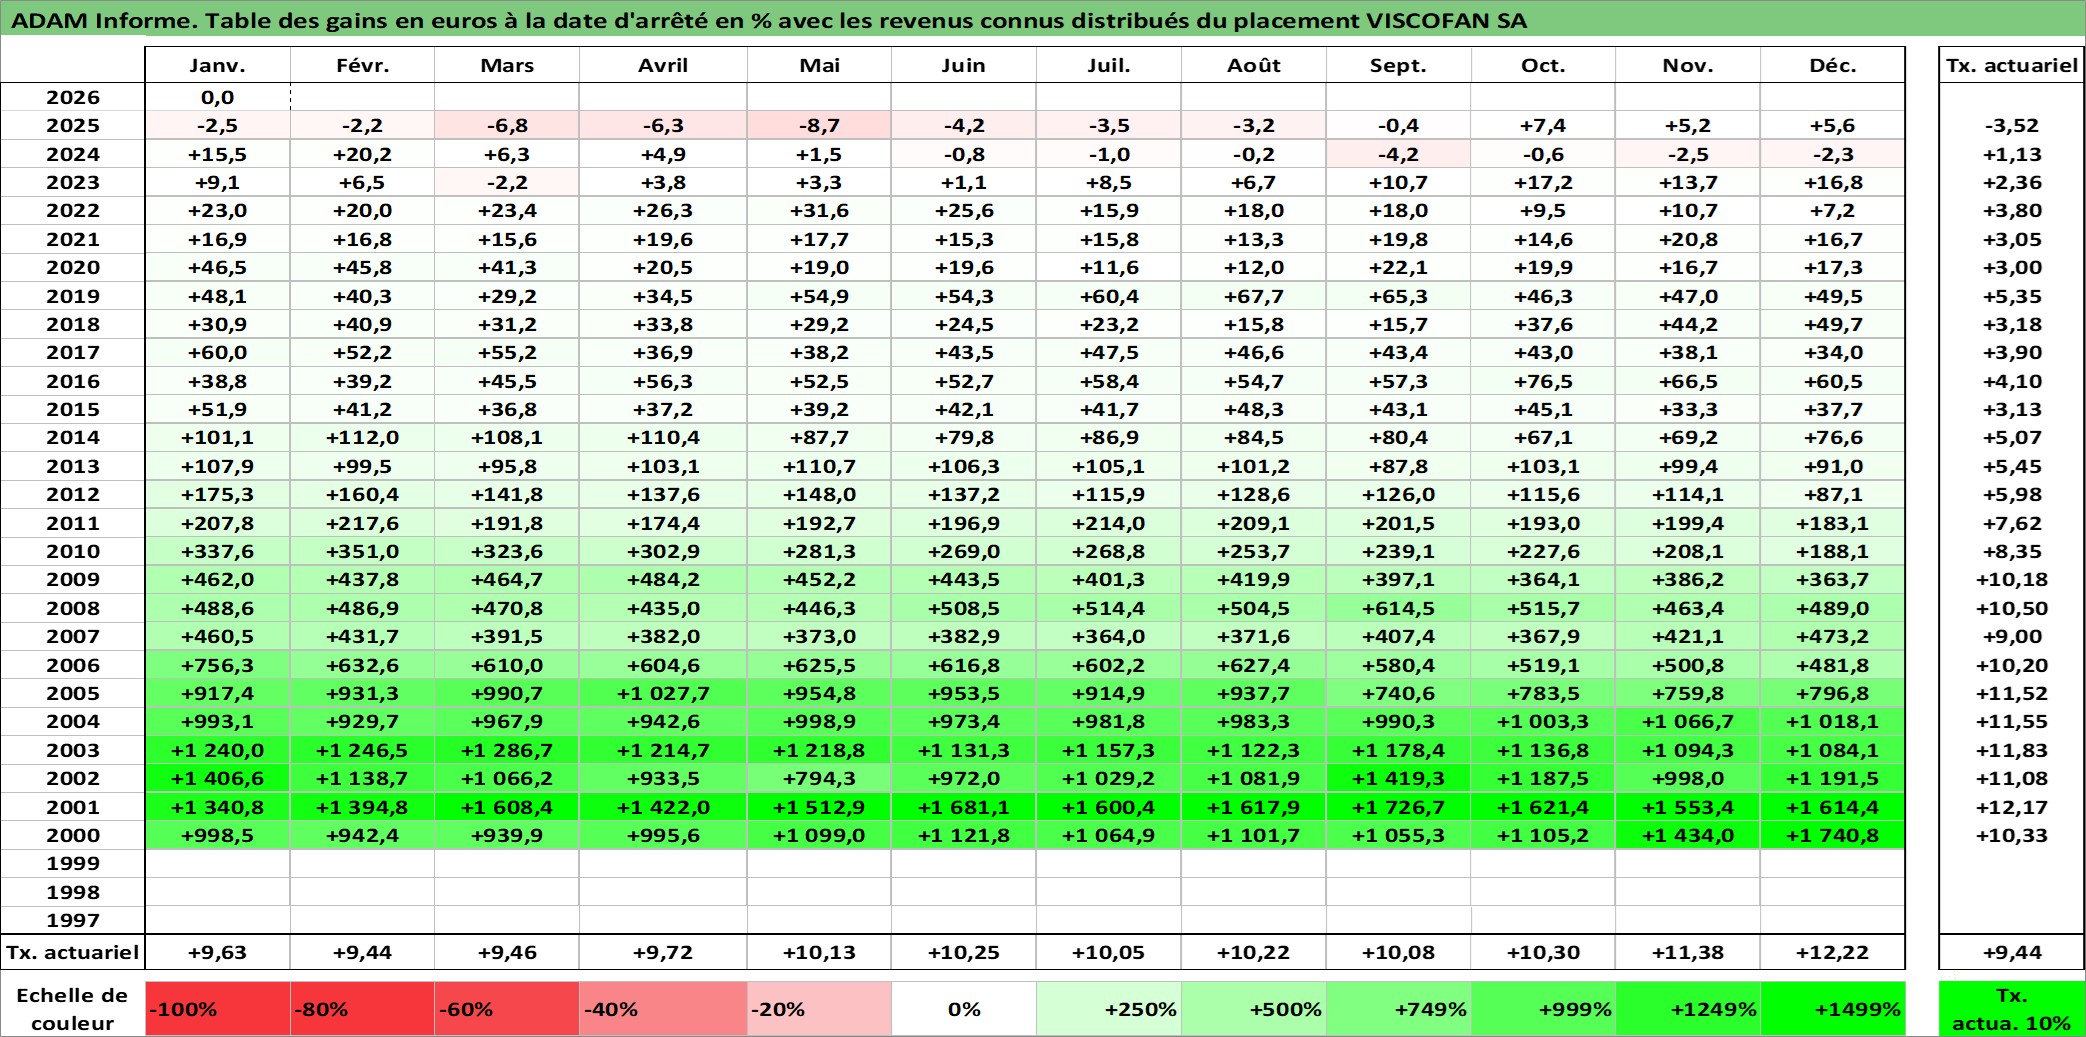Select the cell showing +1 406,6
This screenshot has height=1037, width=2086.
pos(218,778)
